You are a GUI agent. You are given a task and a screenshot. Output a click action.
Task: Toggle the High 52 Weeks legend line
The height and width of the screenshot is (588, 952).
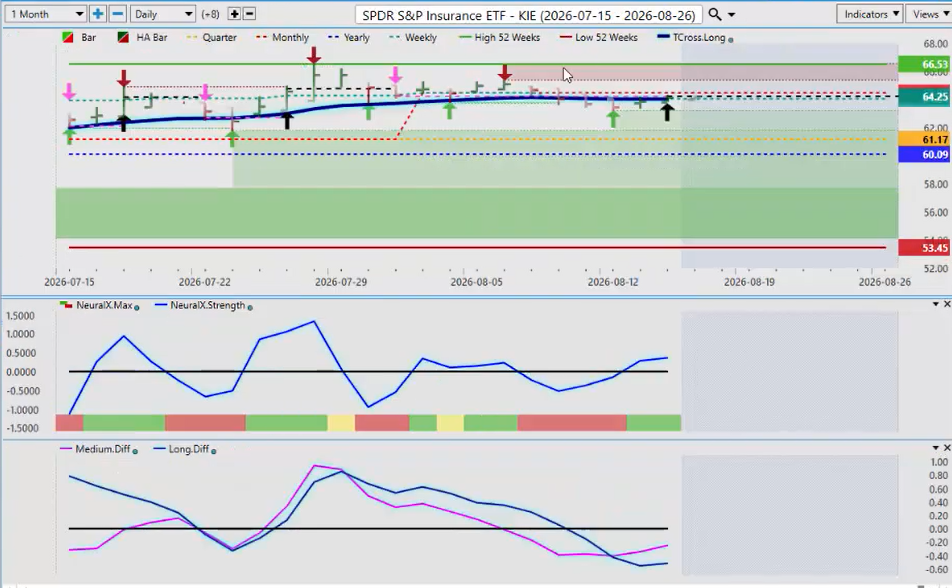pos(499,38)
